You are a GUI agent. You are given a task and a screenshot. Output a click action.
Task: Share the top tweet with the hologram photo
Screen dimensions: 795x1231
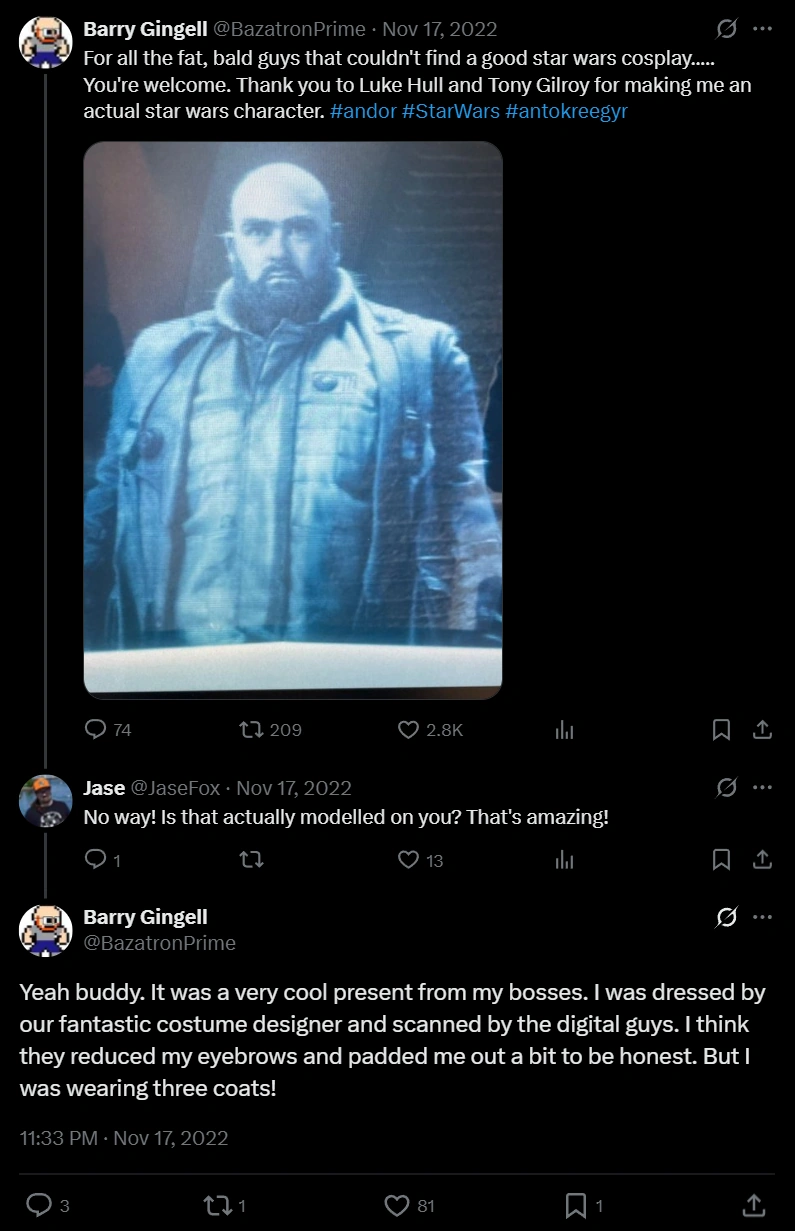click(x=762, y=730)
